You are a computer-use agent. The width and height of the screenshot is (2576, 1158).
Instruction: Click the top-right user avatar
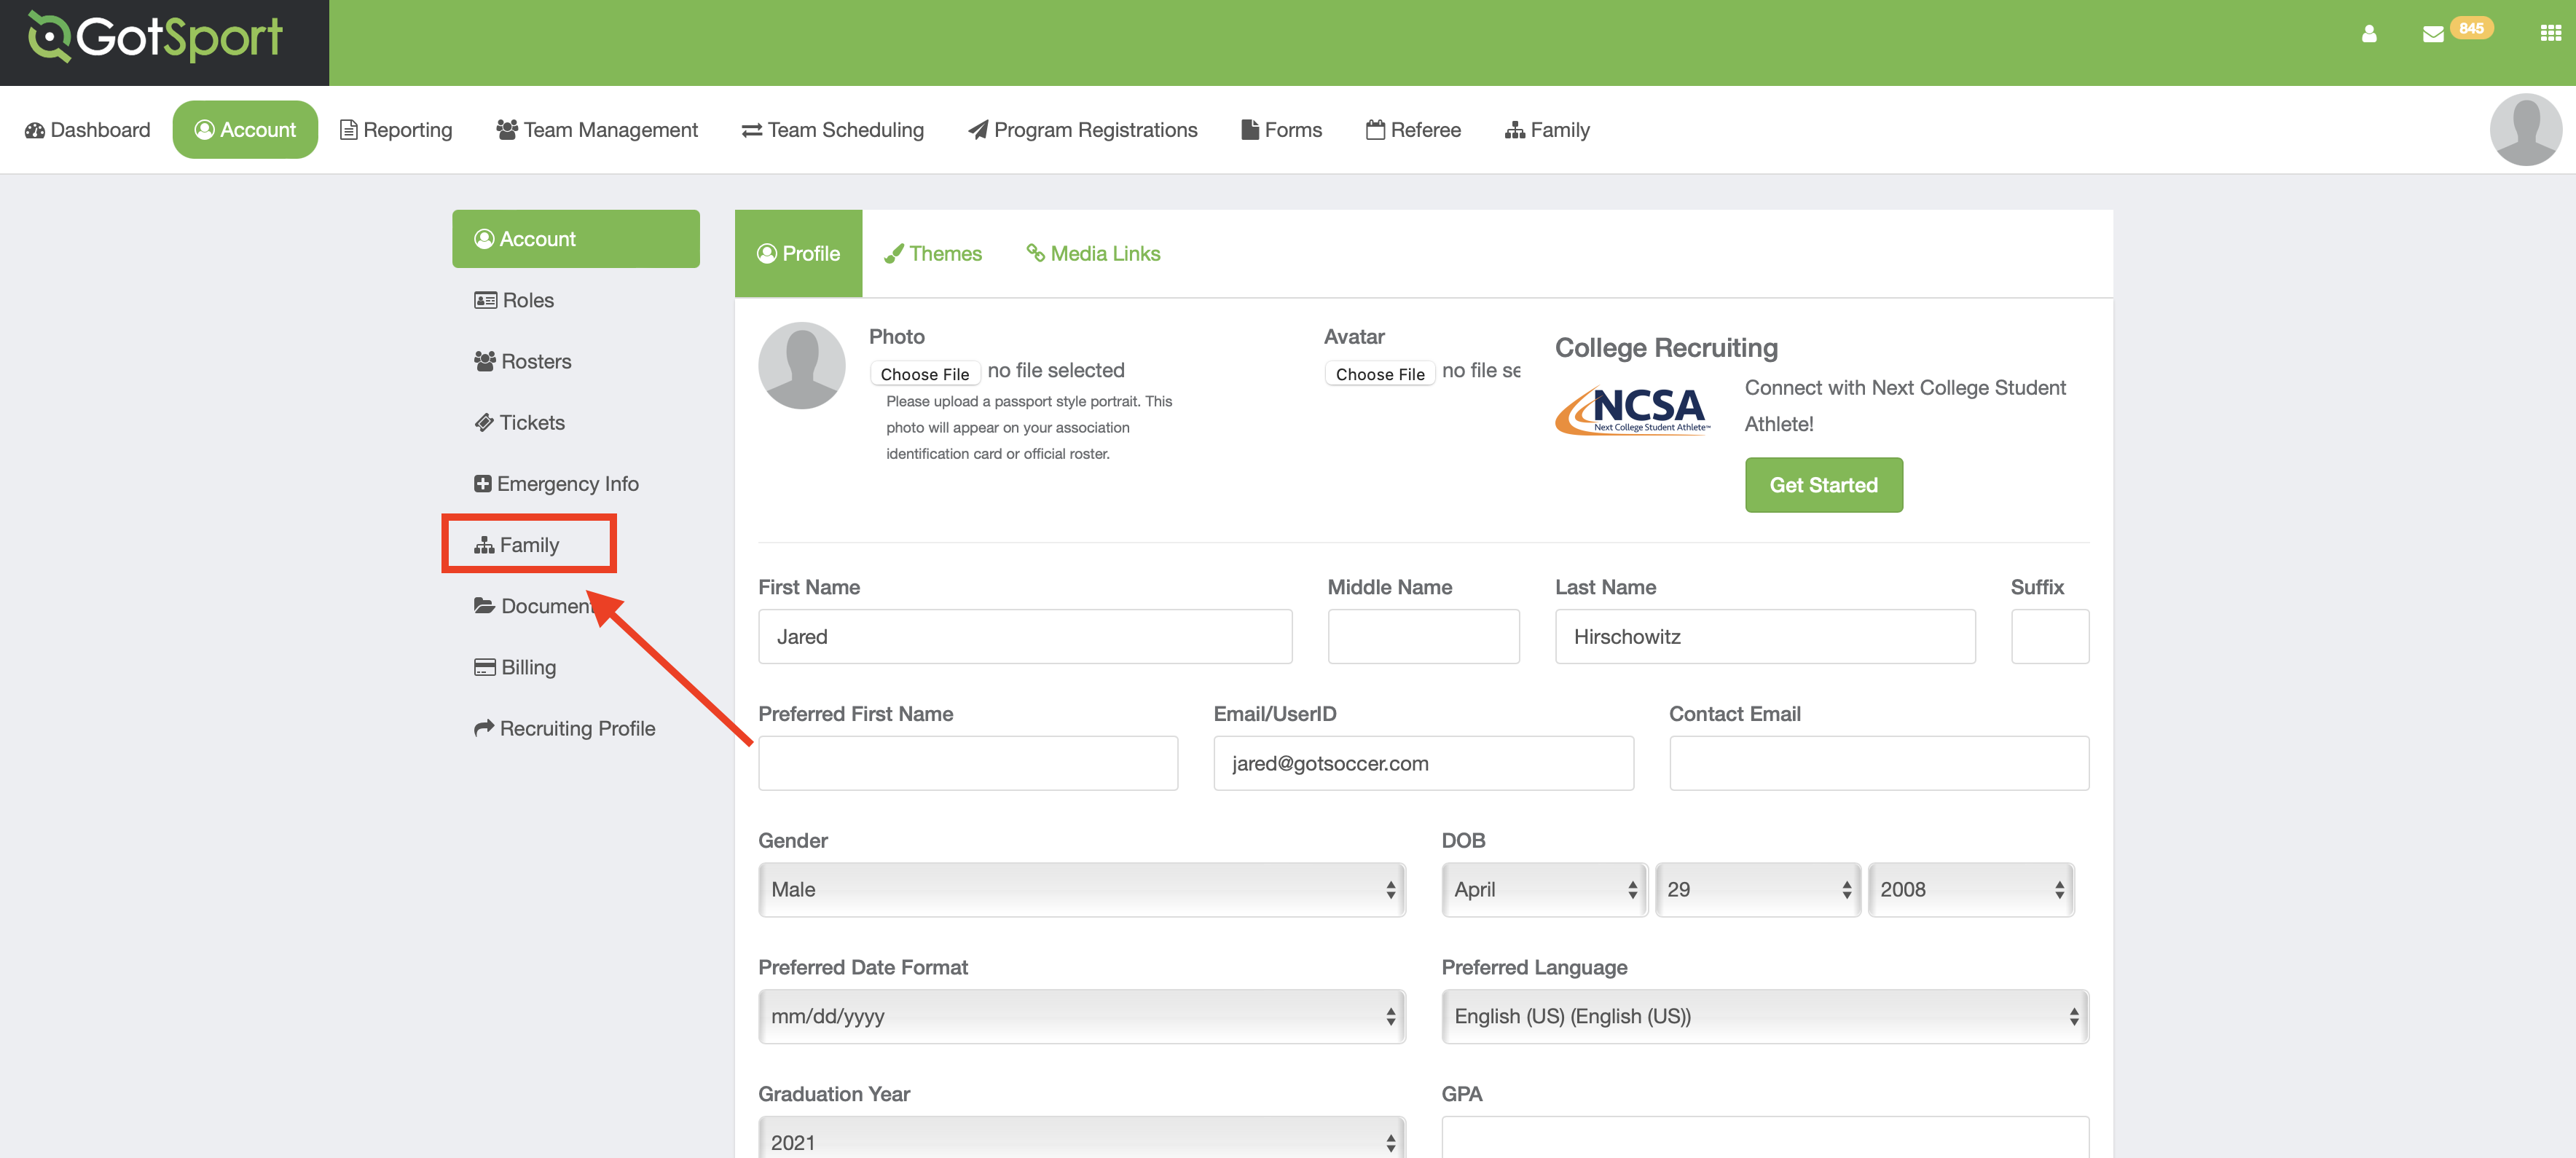pos(2525,130)
